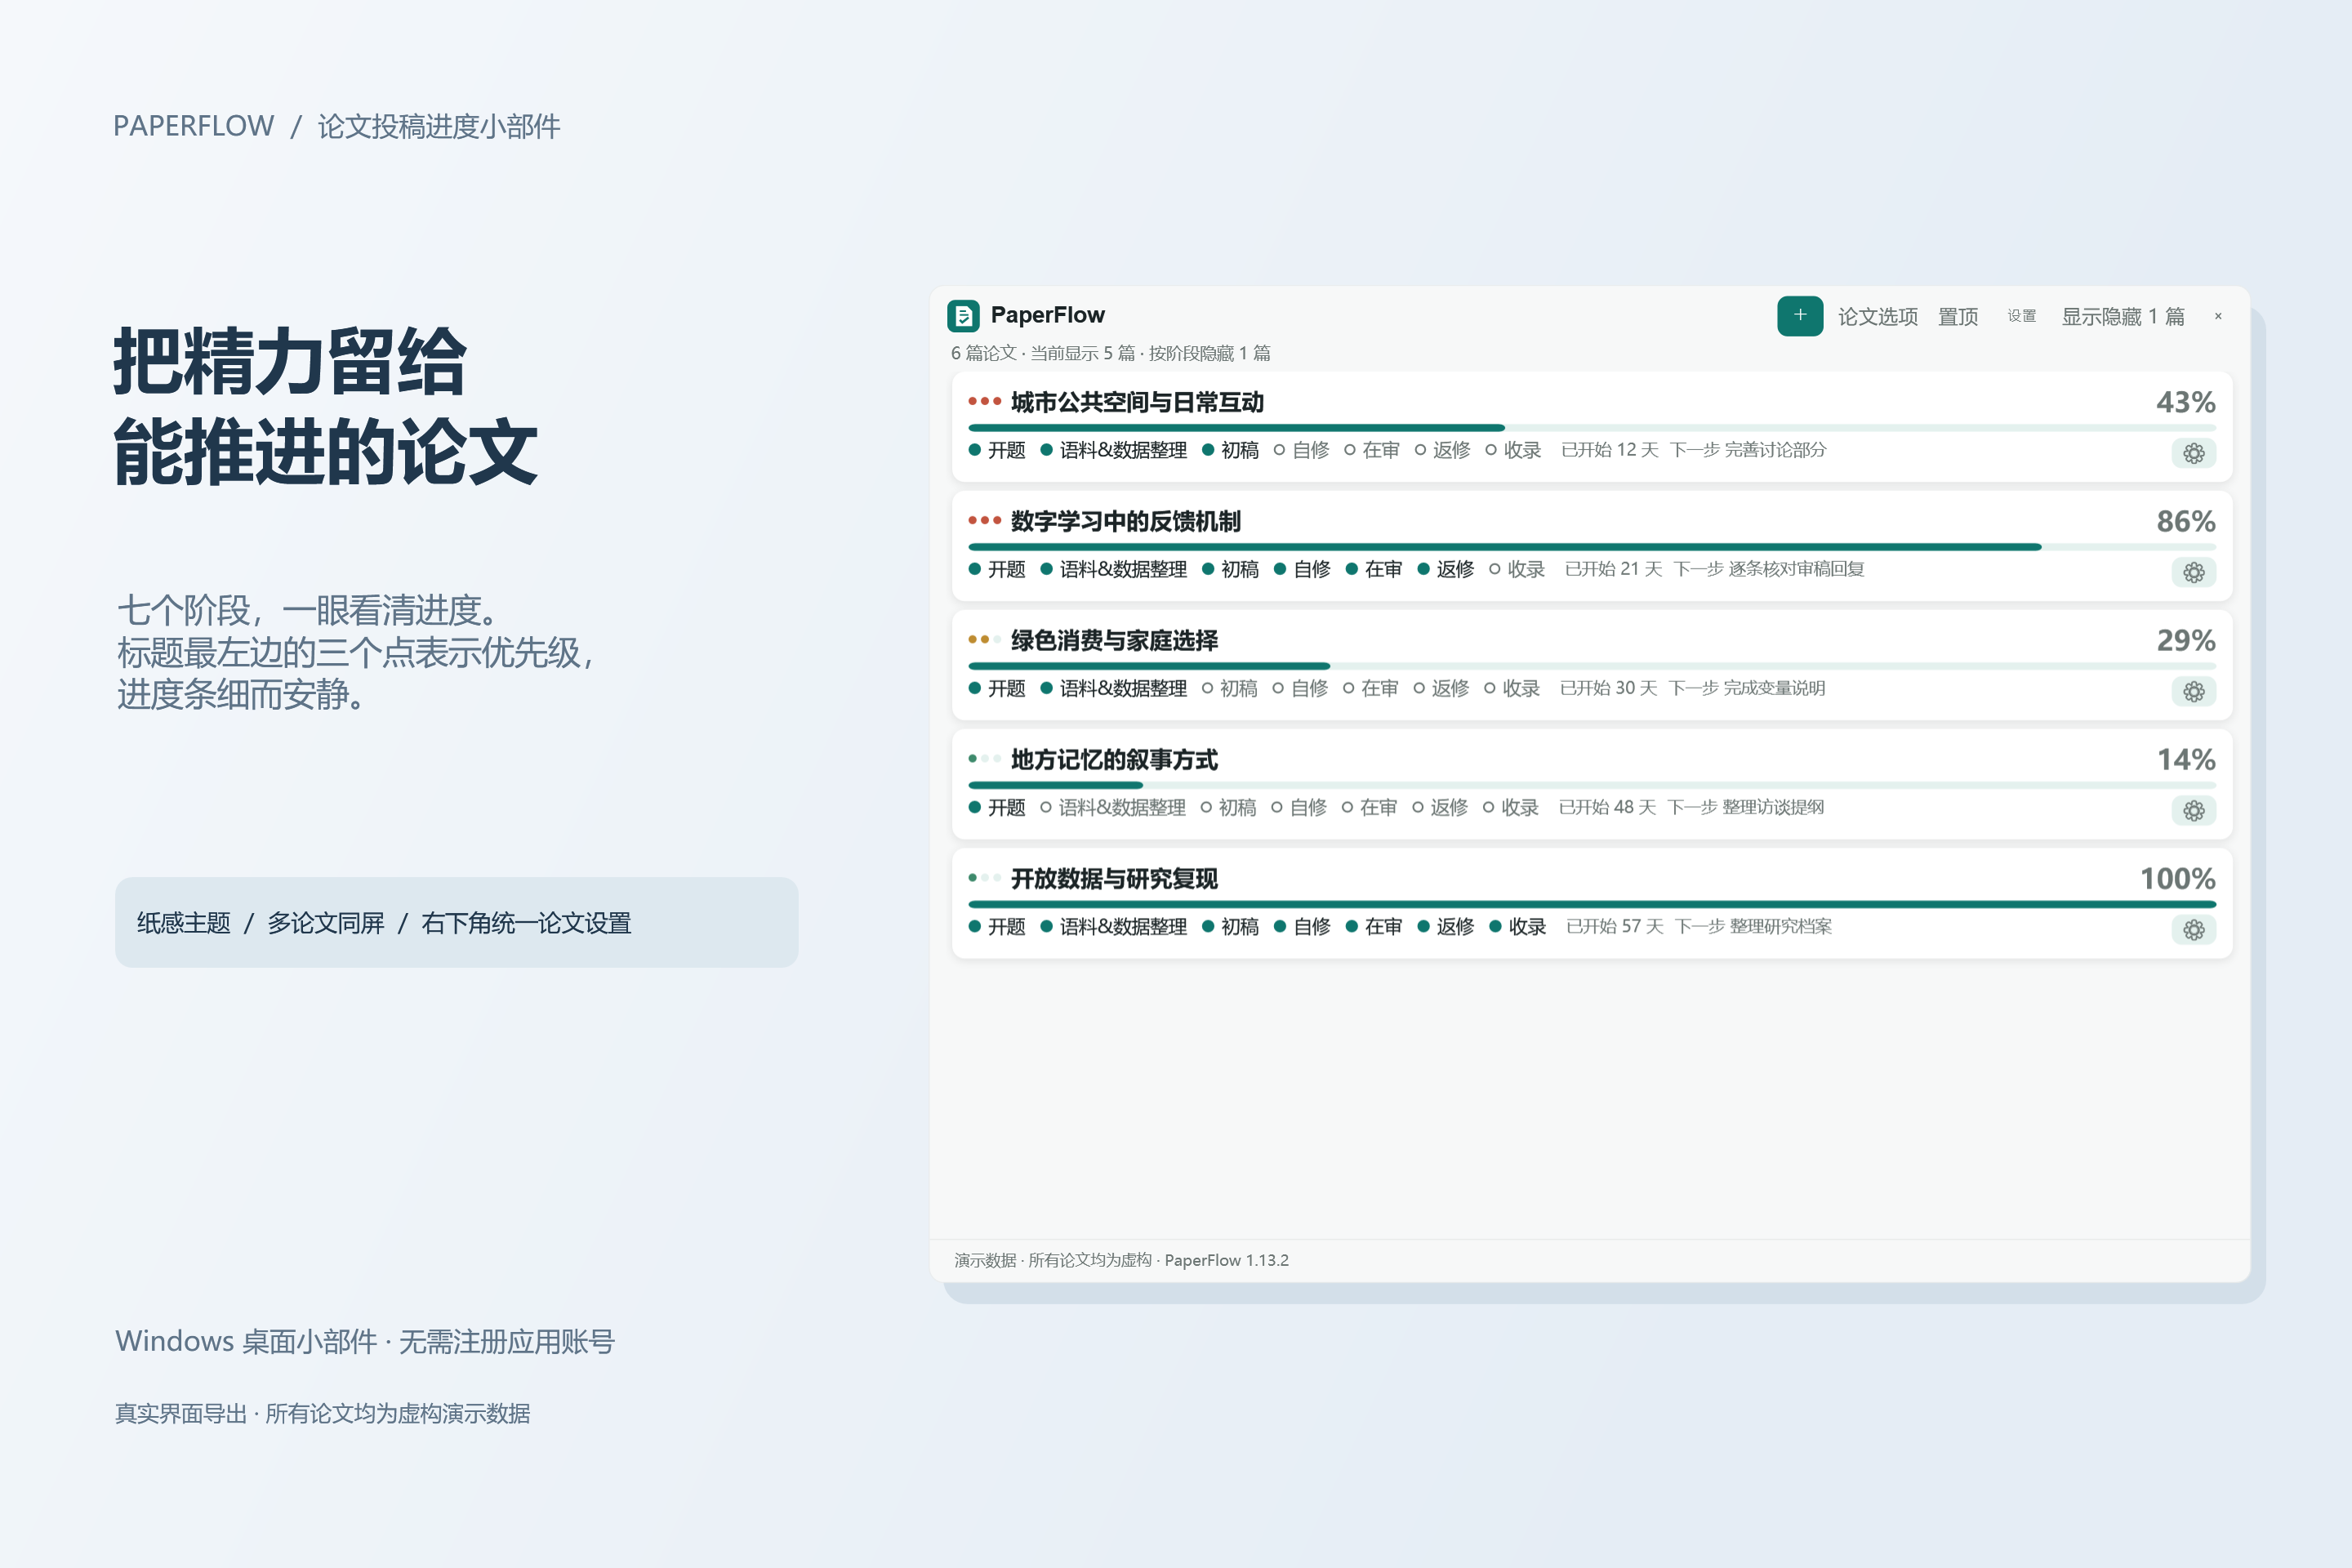Toggle 收录 stage in 城市公共空间与日常互动
Screen dimensions: 2352x1568
point(1513,450)
